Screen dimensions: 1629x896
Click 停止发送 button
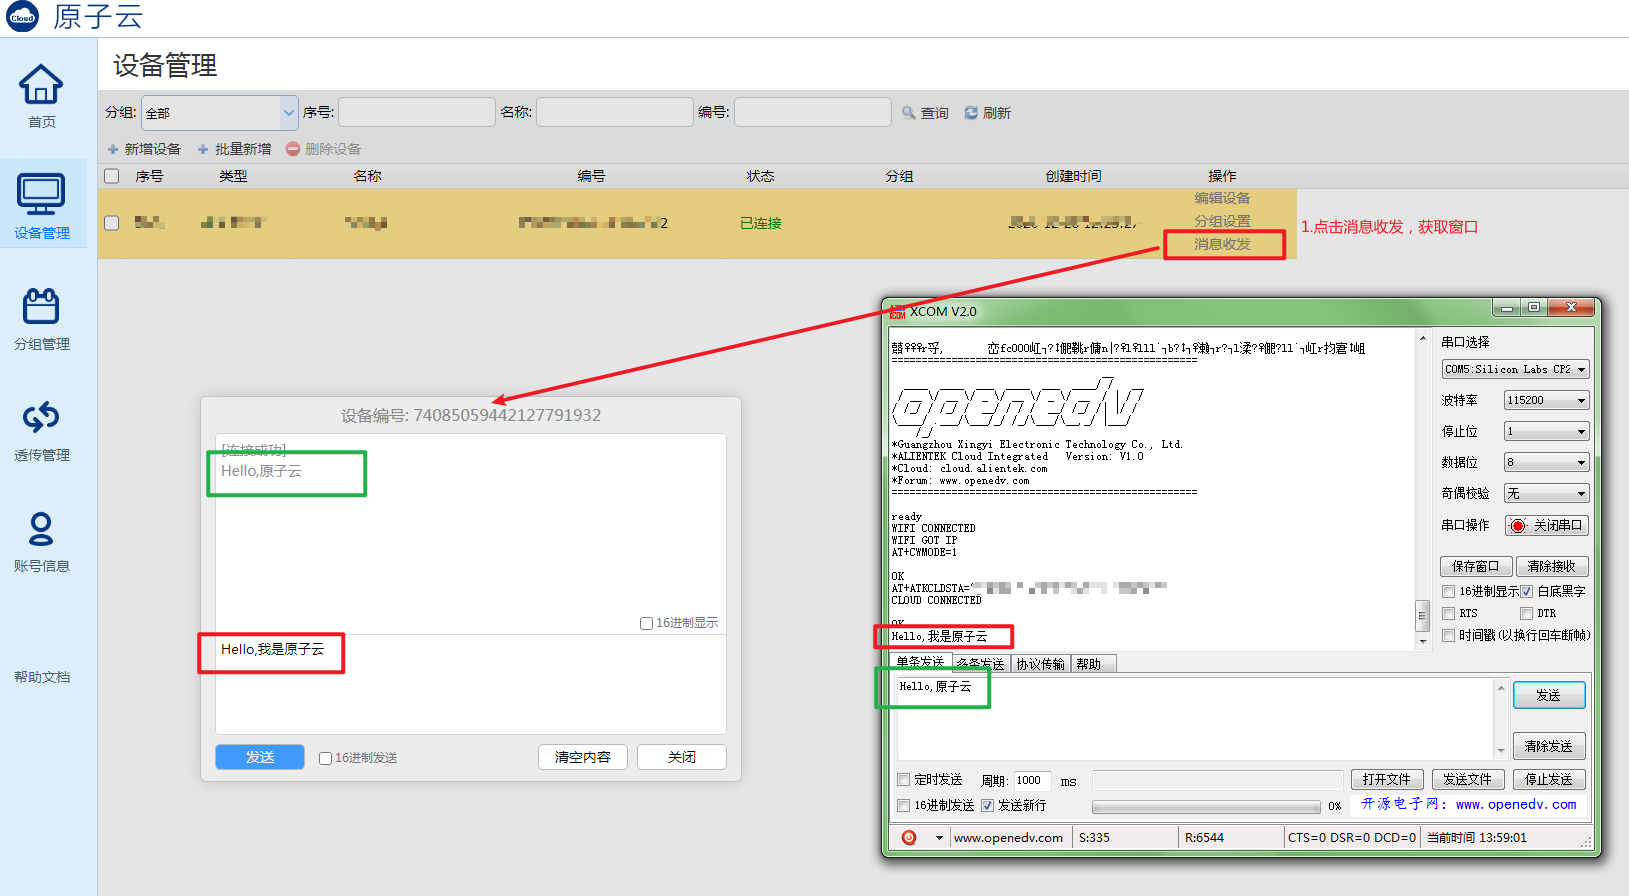[1549, 780]
